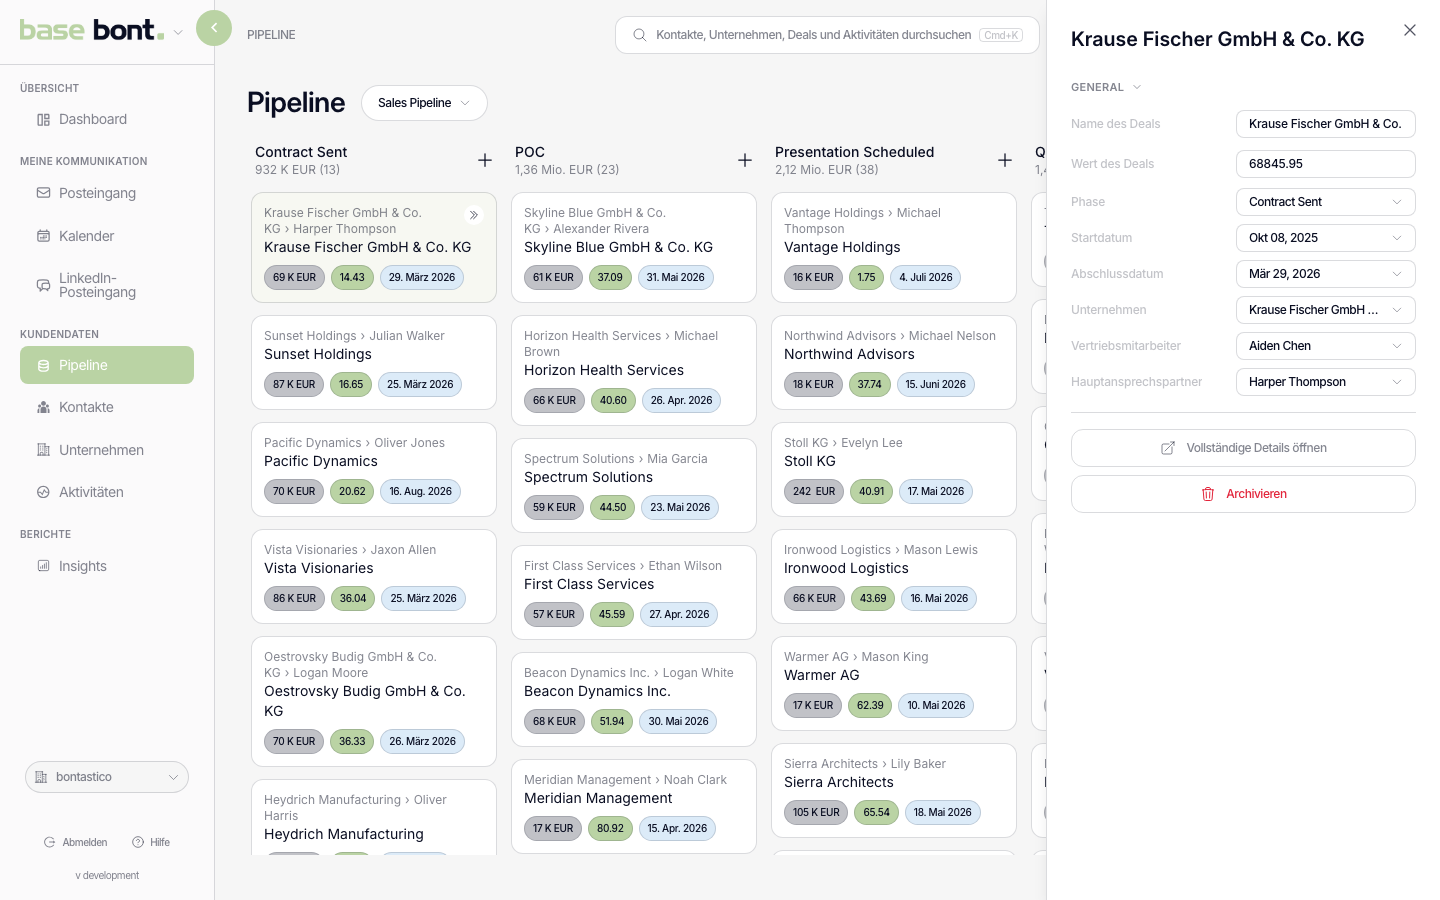Click 44.50 score on Spectrum Solutions
The image size is (1440, 900).
click(613, 507)
